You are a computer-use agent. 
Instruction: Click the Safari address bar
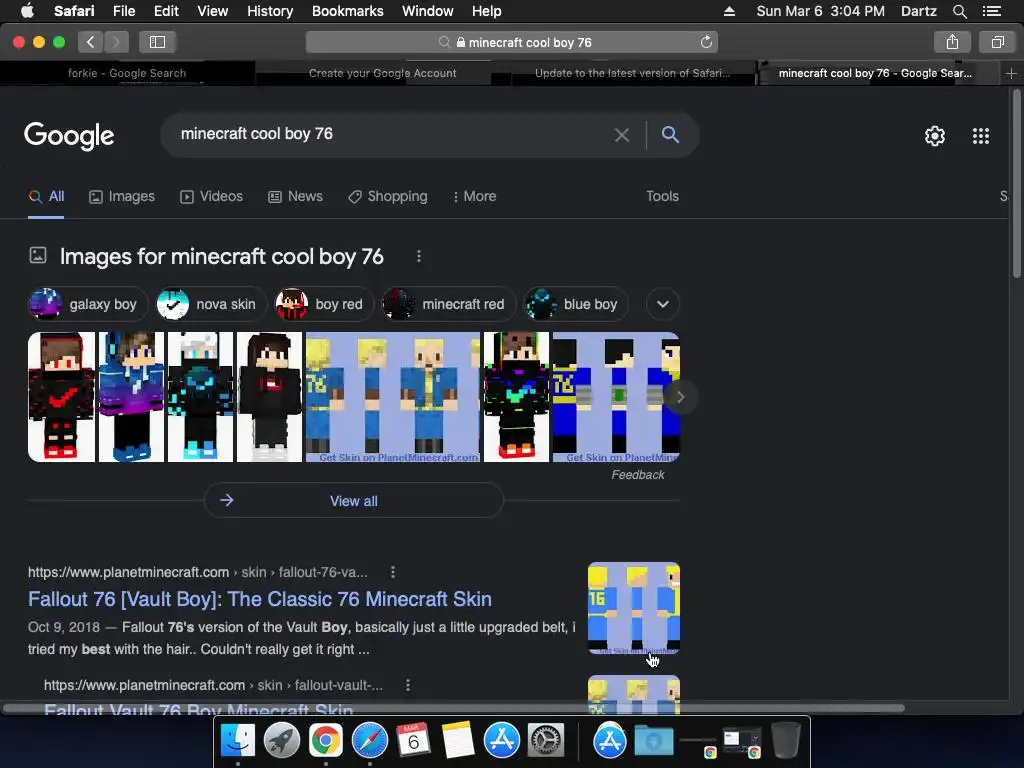[511, 42]
